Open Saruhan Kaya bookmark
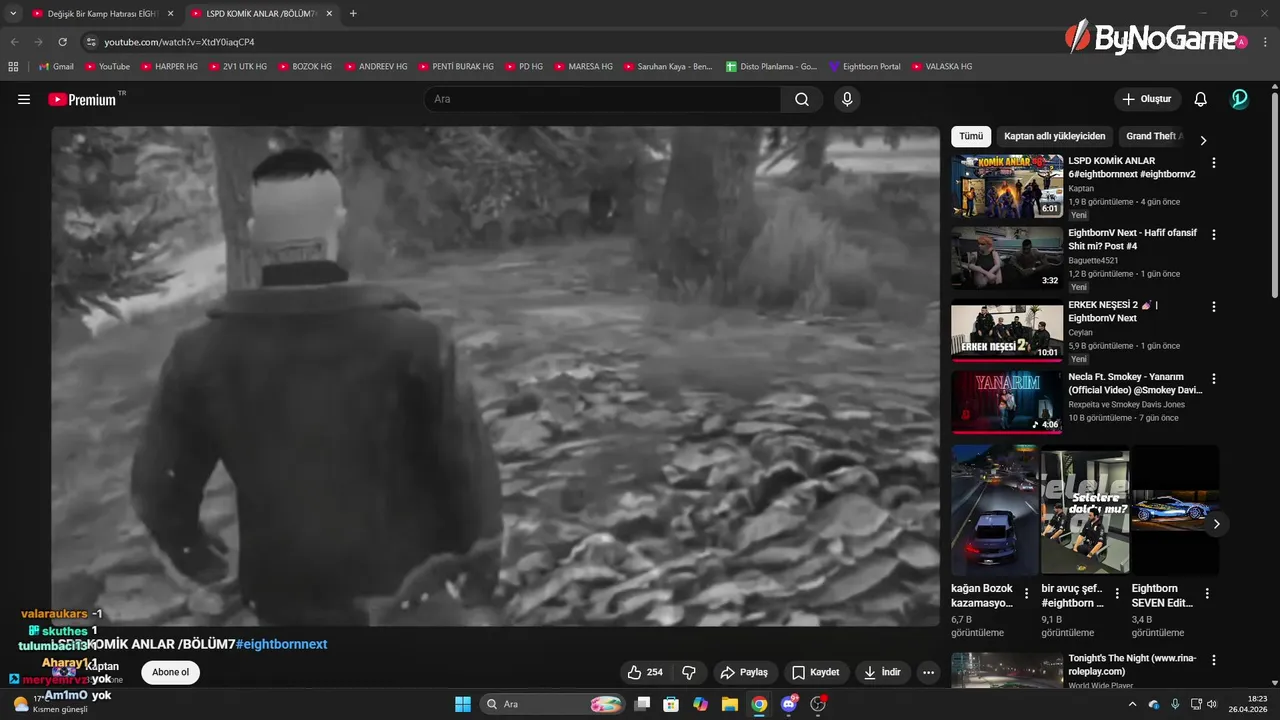Screen dimensions: 1280x720 [668, 66]
